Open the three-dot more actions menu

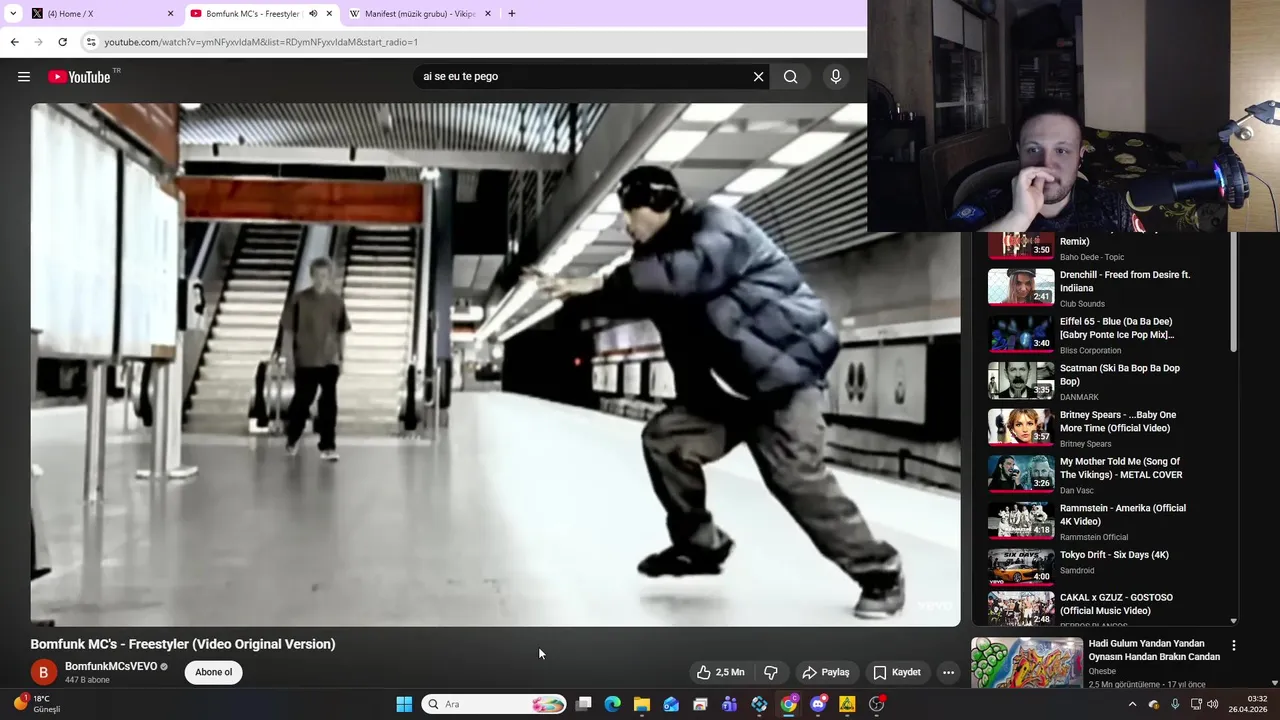[948, 672]
